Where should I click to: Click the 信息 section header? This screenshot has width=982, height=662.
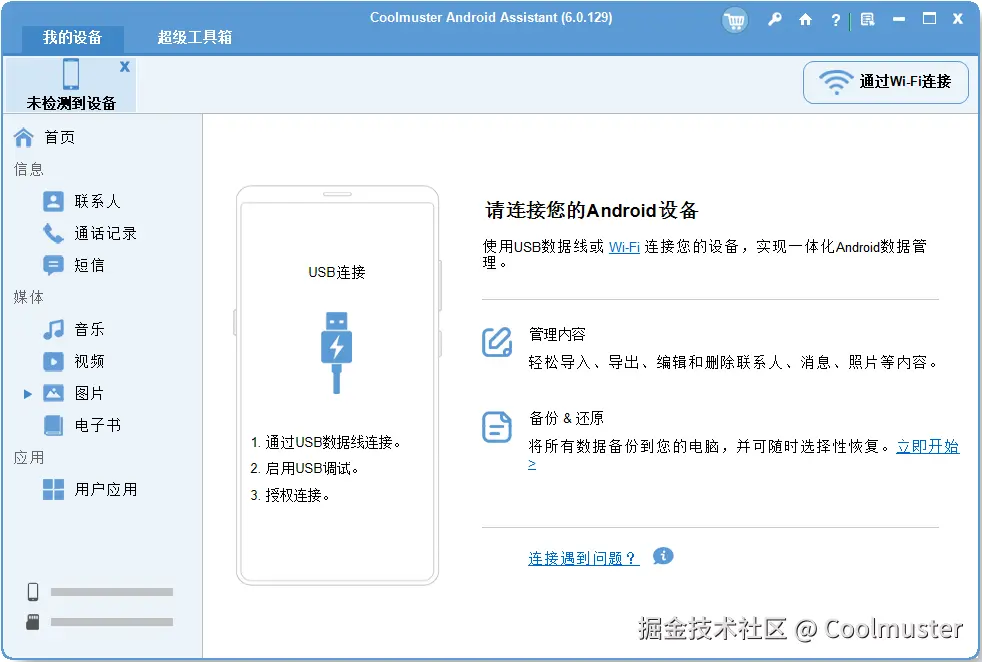click(x=29, y=169)
